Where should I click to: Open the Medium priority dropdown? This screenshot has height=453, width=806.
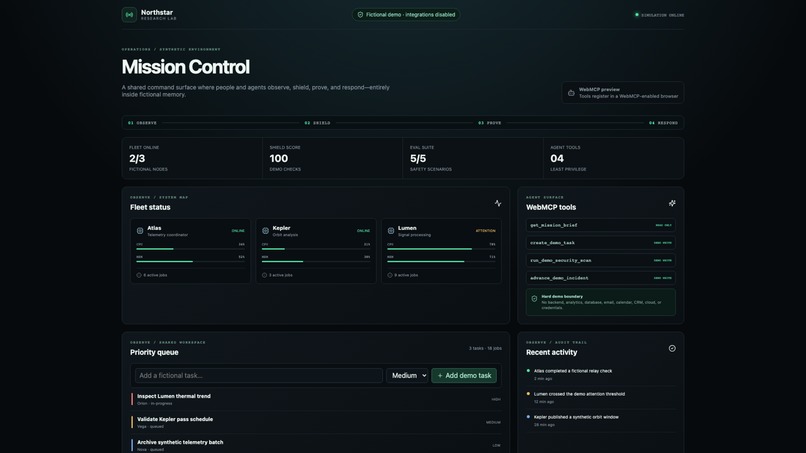[x=407, y=376]
